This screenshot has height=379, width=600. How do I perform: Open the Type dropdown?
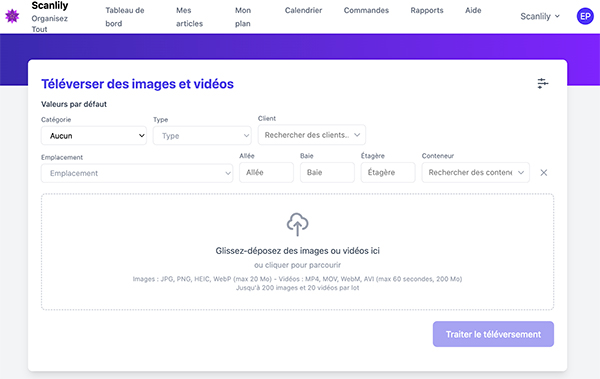click(x=202, y=136)
